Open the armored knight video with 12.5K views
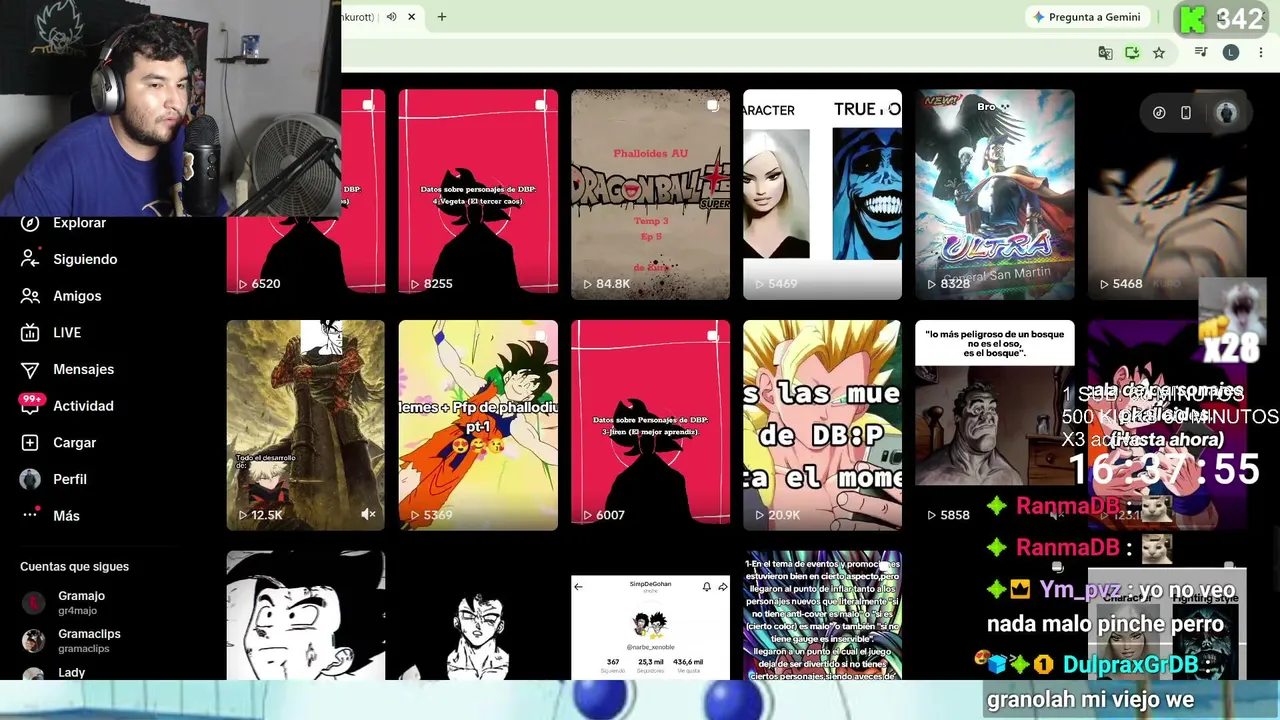 pos(306,425)
